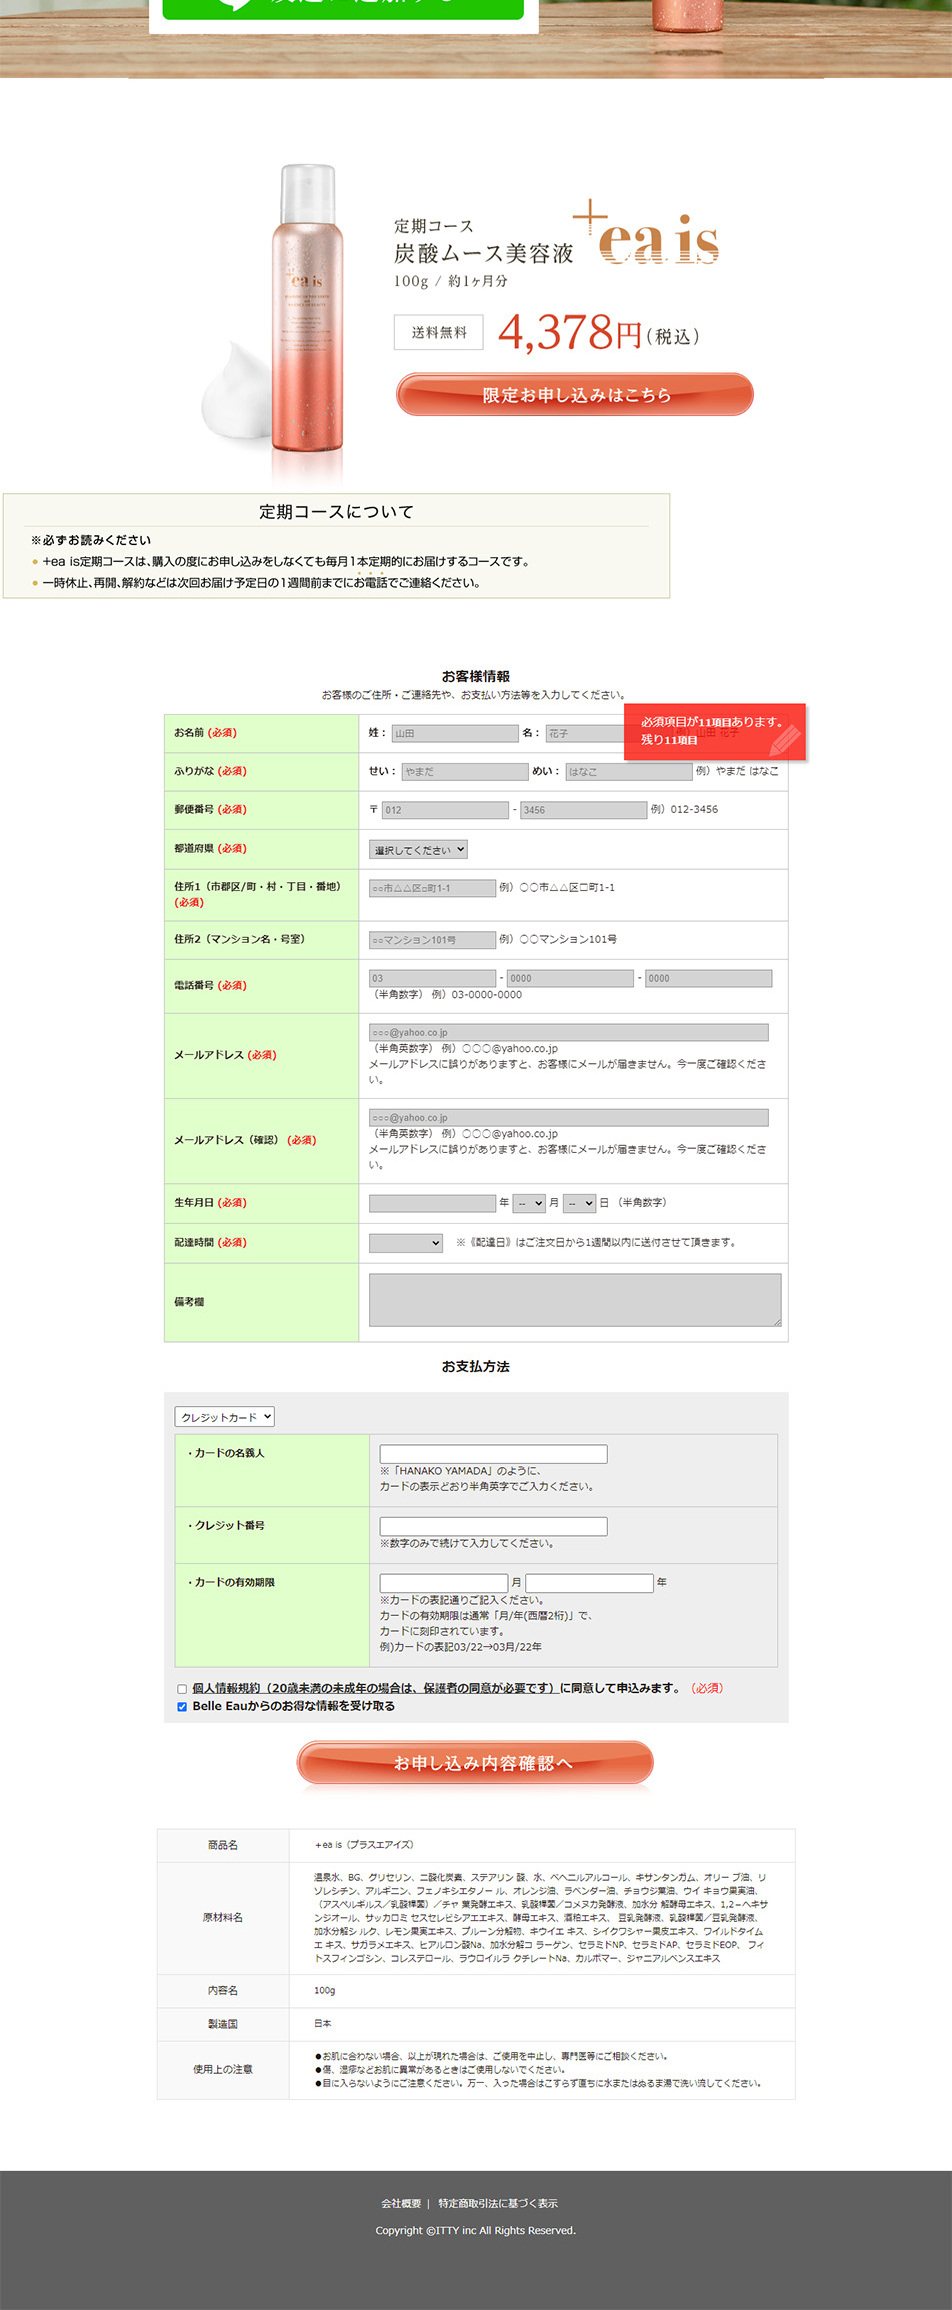Click the last phone number field
The width and height of the screenshot is (952, 2310).
[708, 978]
